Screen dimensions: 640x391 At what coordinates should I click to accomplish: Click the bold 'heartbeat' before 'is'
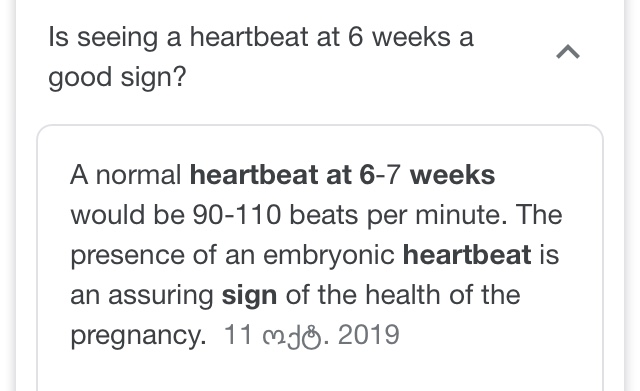pyautogui.click(x=467, y=255)
